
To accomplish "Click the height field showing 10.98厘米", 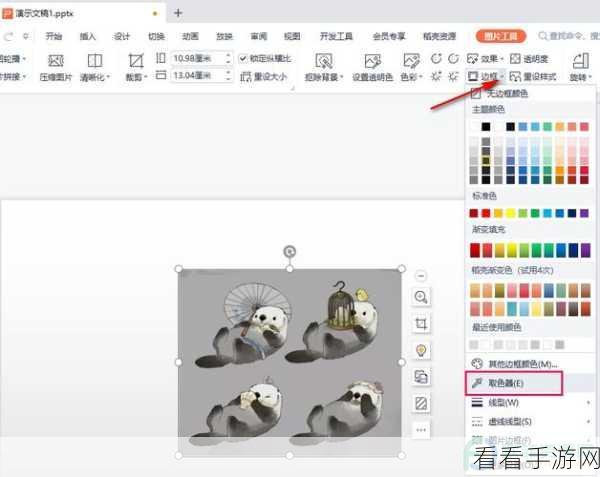I will coord(197,59).
